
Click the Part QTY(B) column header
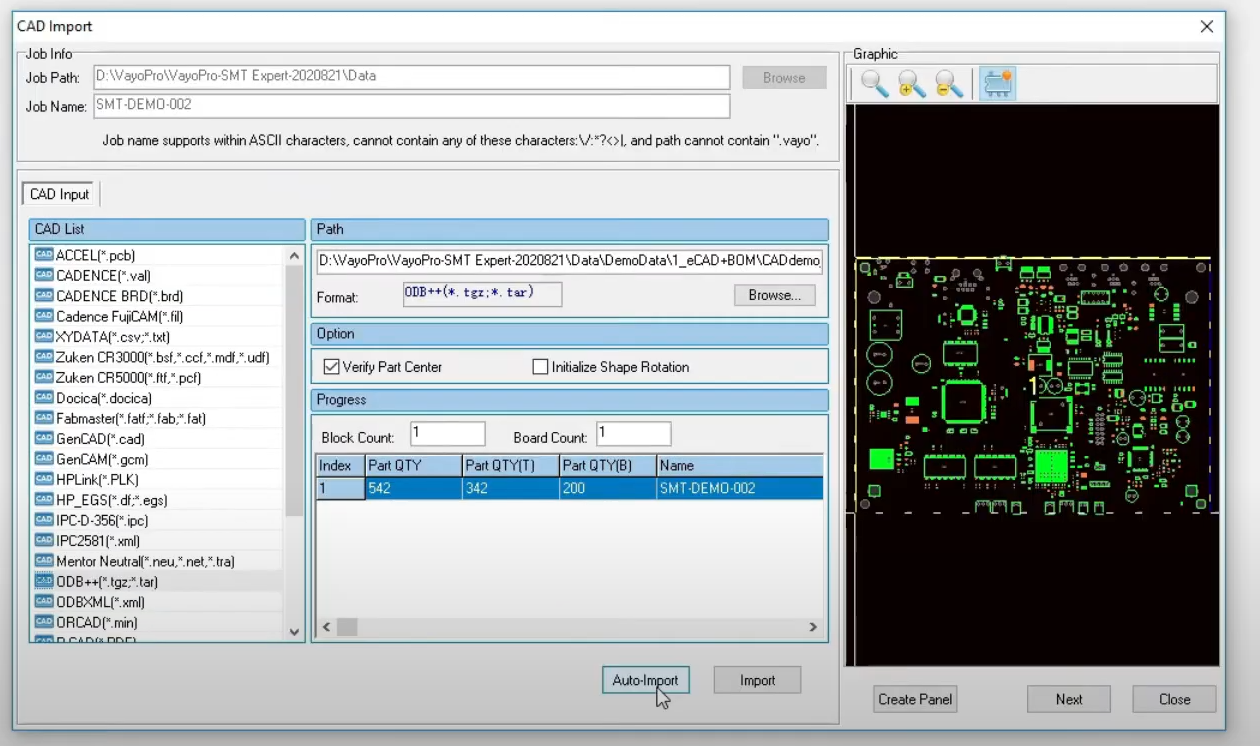pos(608,465)
